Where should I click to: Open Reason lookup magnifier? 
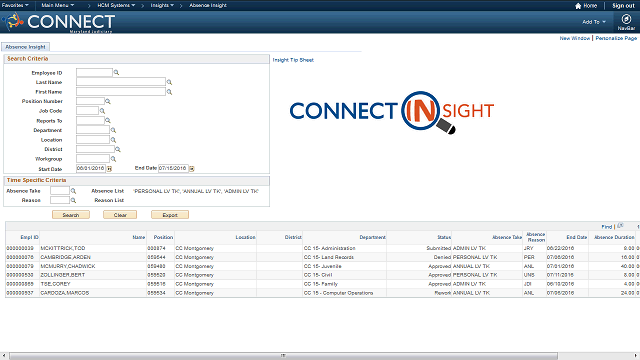73,200
